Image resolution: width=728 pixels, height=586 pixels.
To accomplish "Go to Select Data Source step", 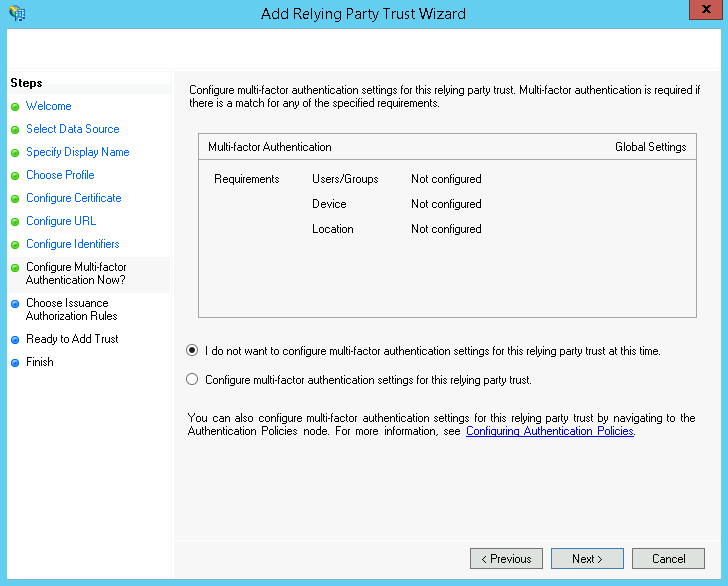I will pyautogui.click(x=73, y=129).
